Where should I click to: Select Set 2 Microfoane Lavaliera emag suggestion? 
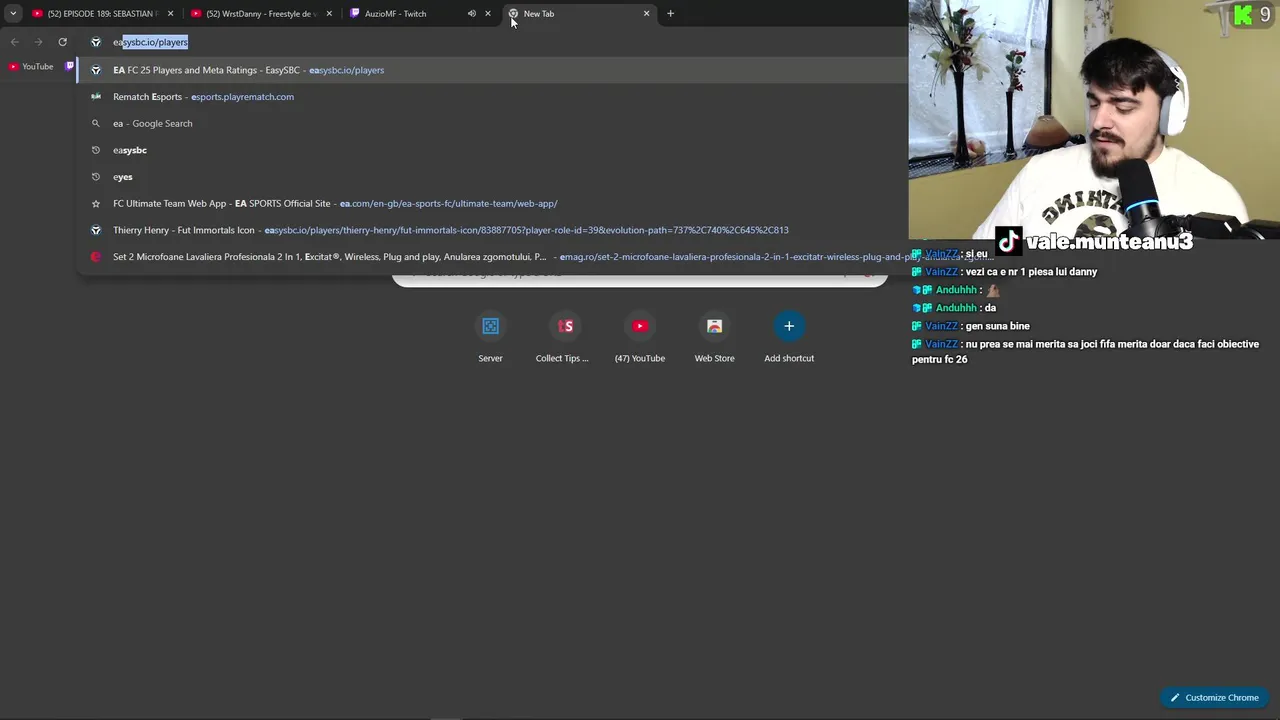tap(490, 257)
